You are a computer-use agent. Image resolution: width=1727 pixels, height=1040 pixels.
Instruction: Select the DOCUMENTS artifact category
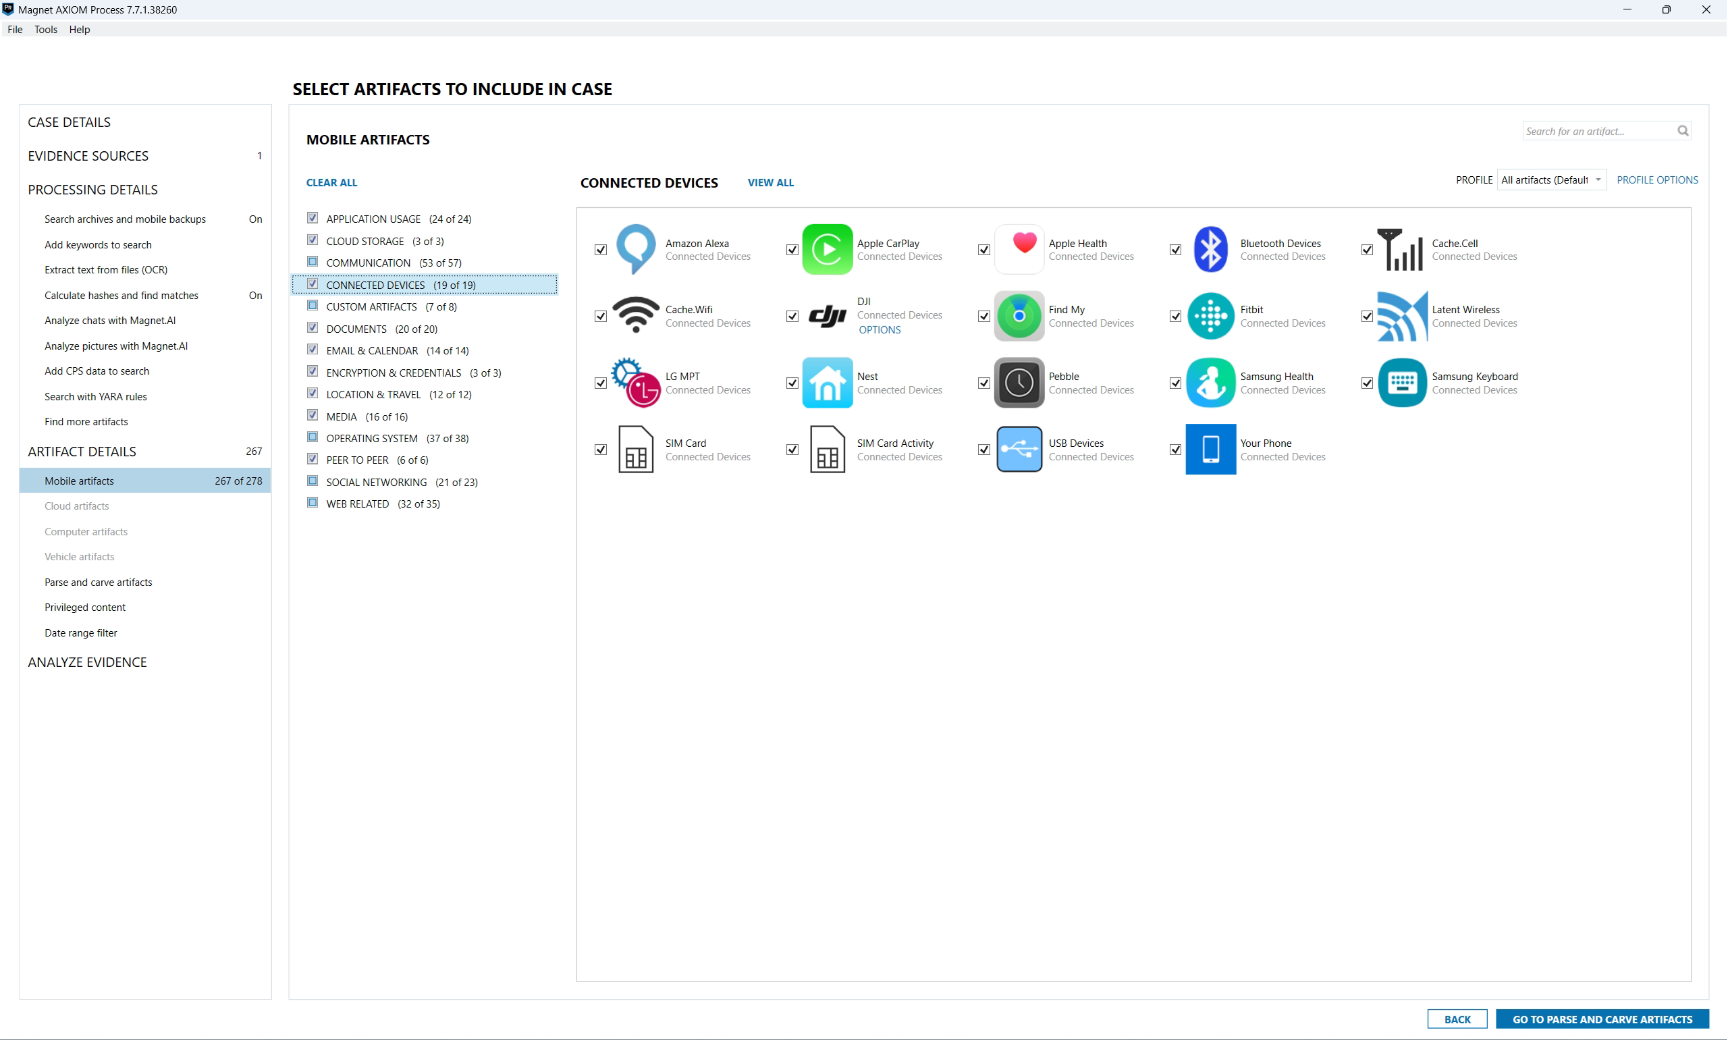pos(382,329)
